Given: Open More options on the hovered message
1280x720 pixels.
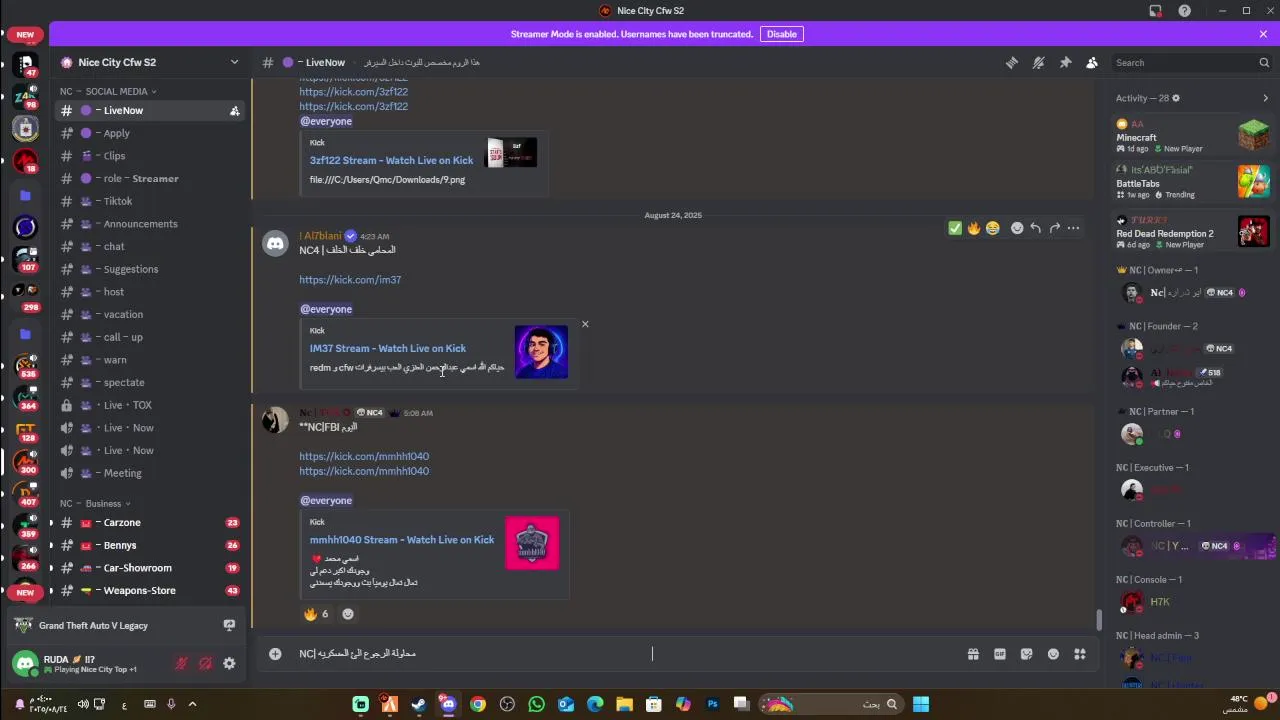Looking at the screenshot, I should (1073, 228).
